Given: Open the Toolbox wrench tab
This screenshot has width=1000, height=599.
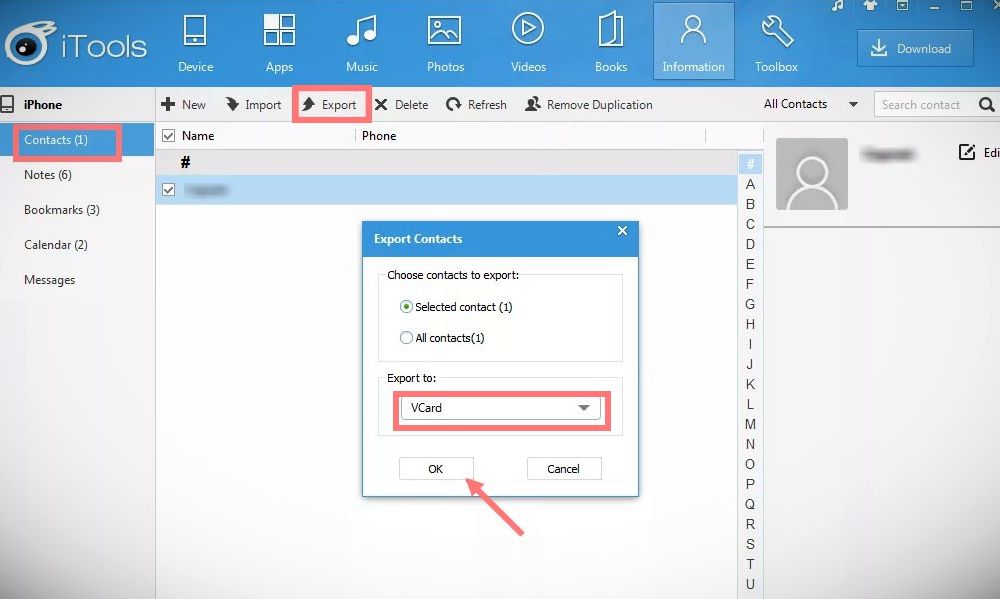Looking at the screenshot, I should [776, 43].
